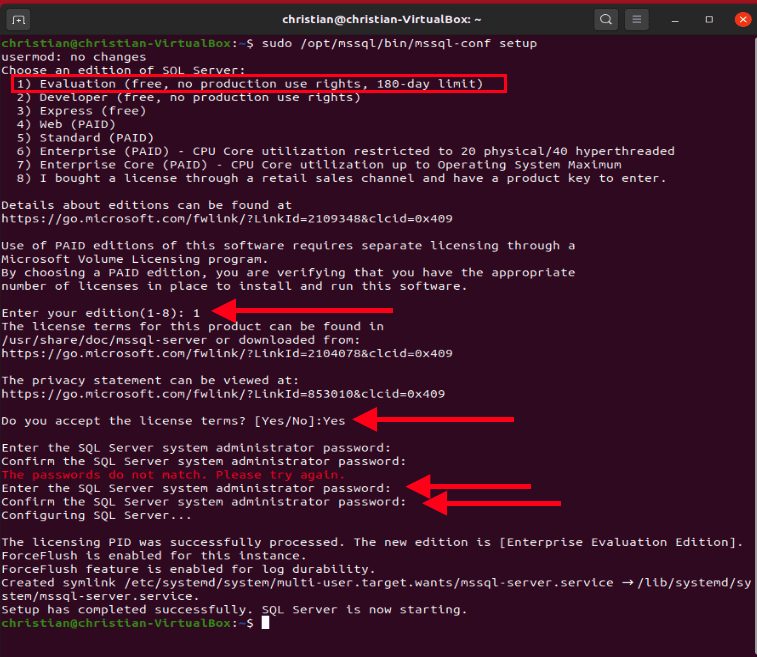The width and height of the screenshot is (757, 657).
Task: Click '/usr/share/doc/mssql-server or downloaded from:' line
Action: click(181, 340)
